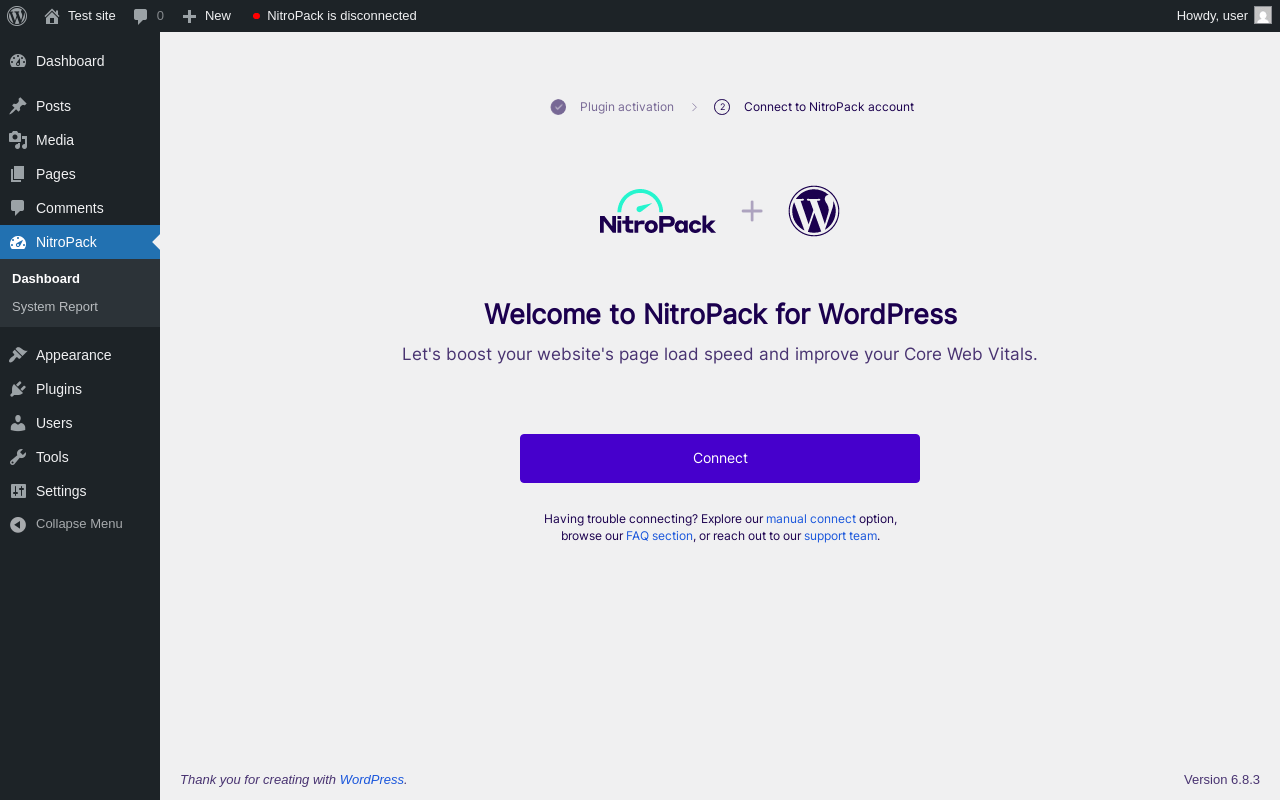
Task: Click the page load speed subtitle text
Action: point(720,354)
